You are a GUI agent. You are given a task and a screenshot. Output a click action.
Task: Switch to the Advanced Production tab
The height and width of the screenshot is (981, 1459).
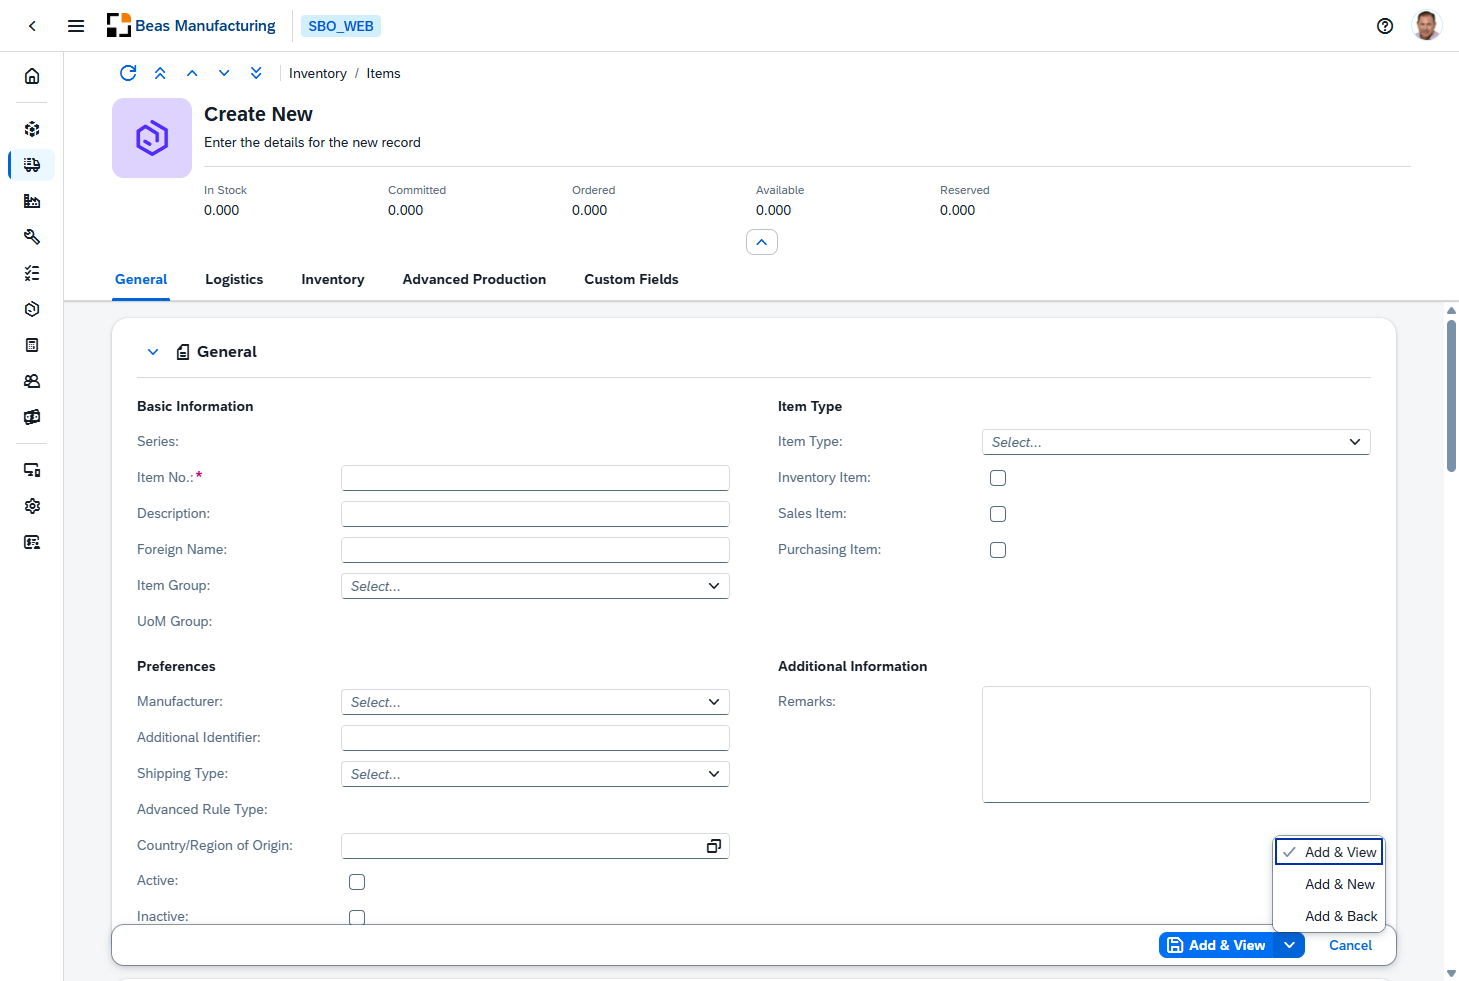[x=474, y=279]
